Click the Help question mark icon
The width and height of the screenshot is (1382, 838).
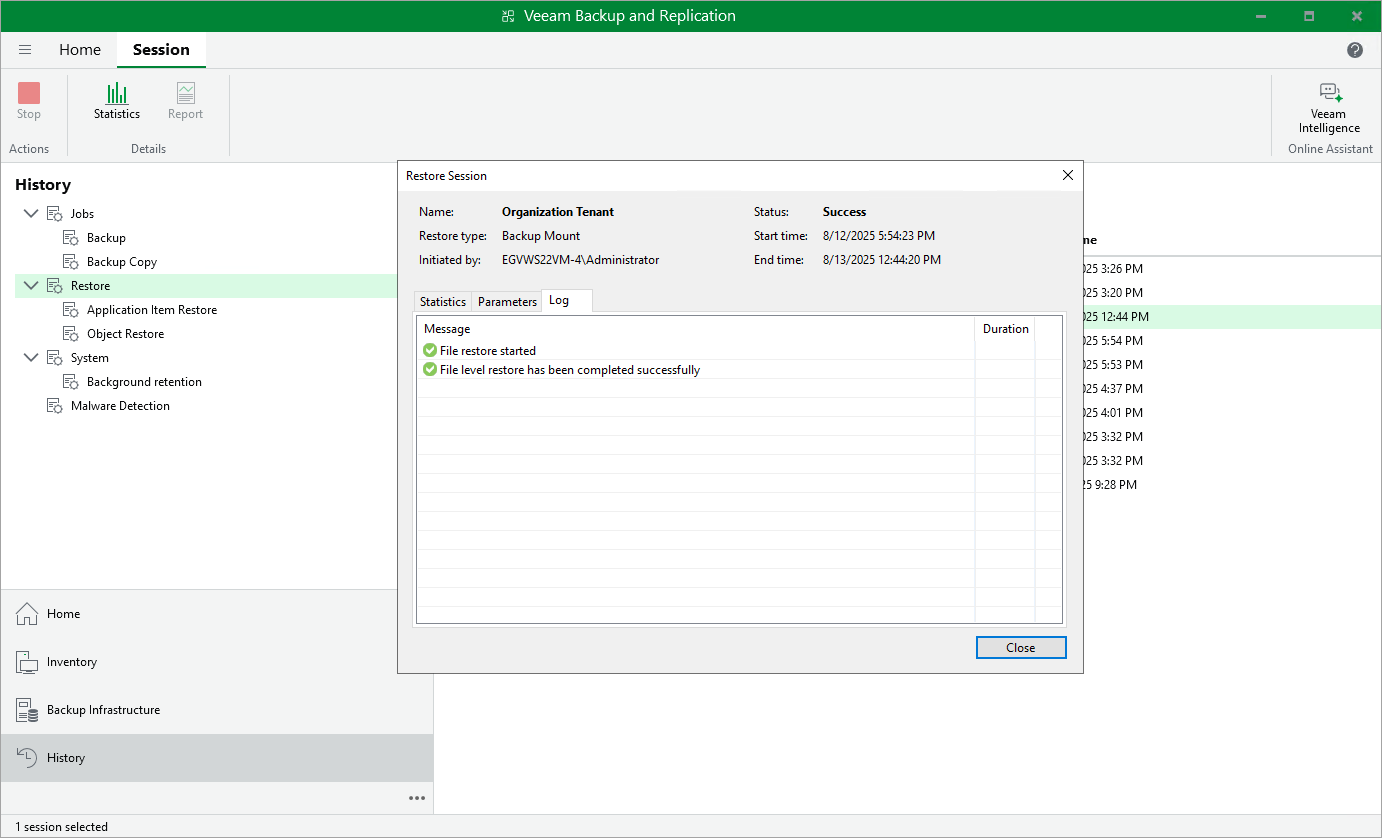point(1355,49)
